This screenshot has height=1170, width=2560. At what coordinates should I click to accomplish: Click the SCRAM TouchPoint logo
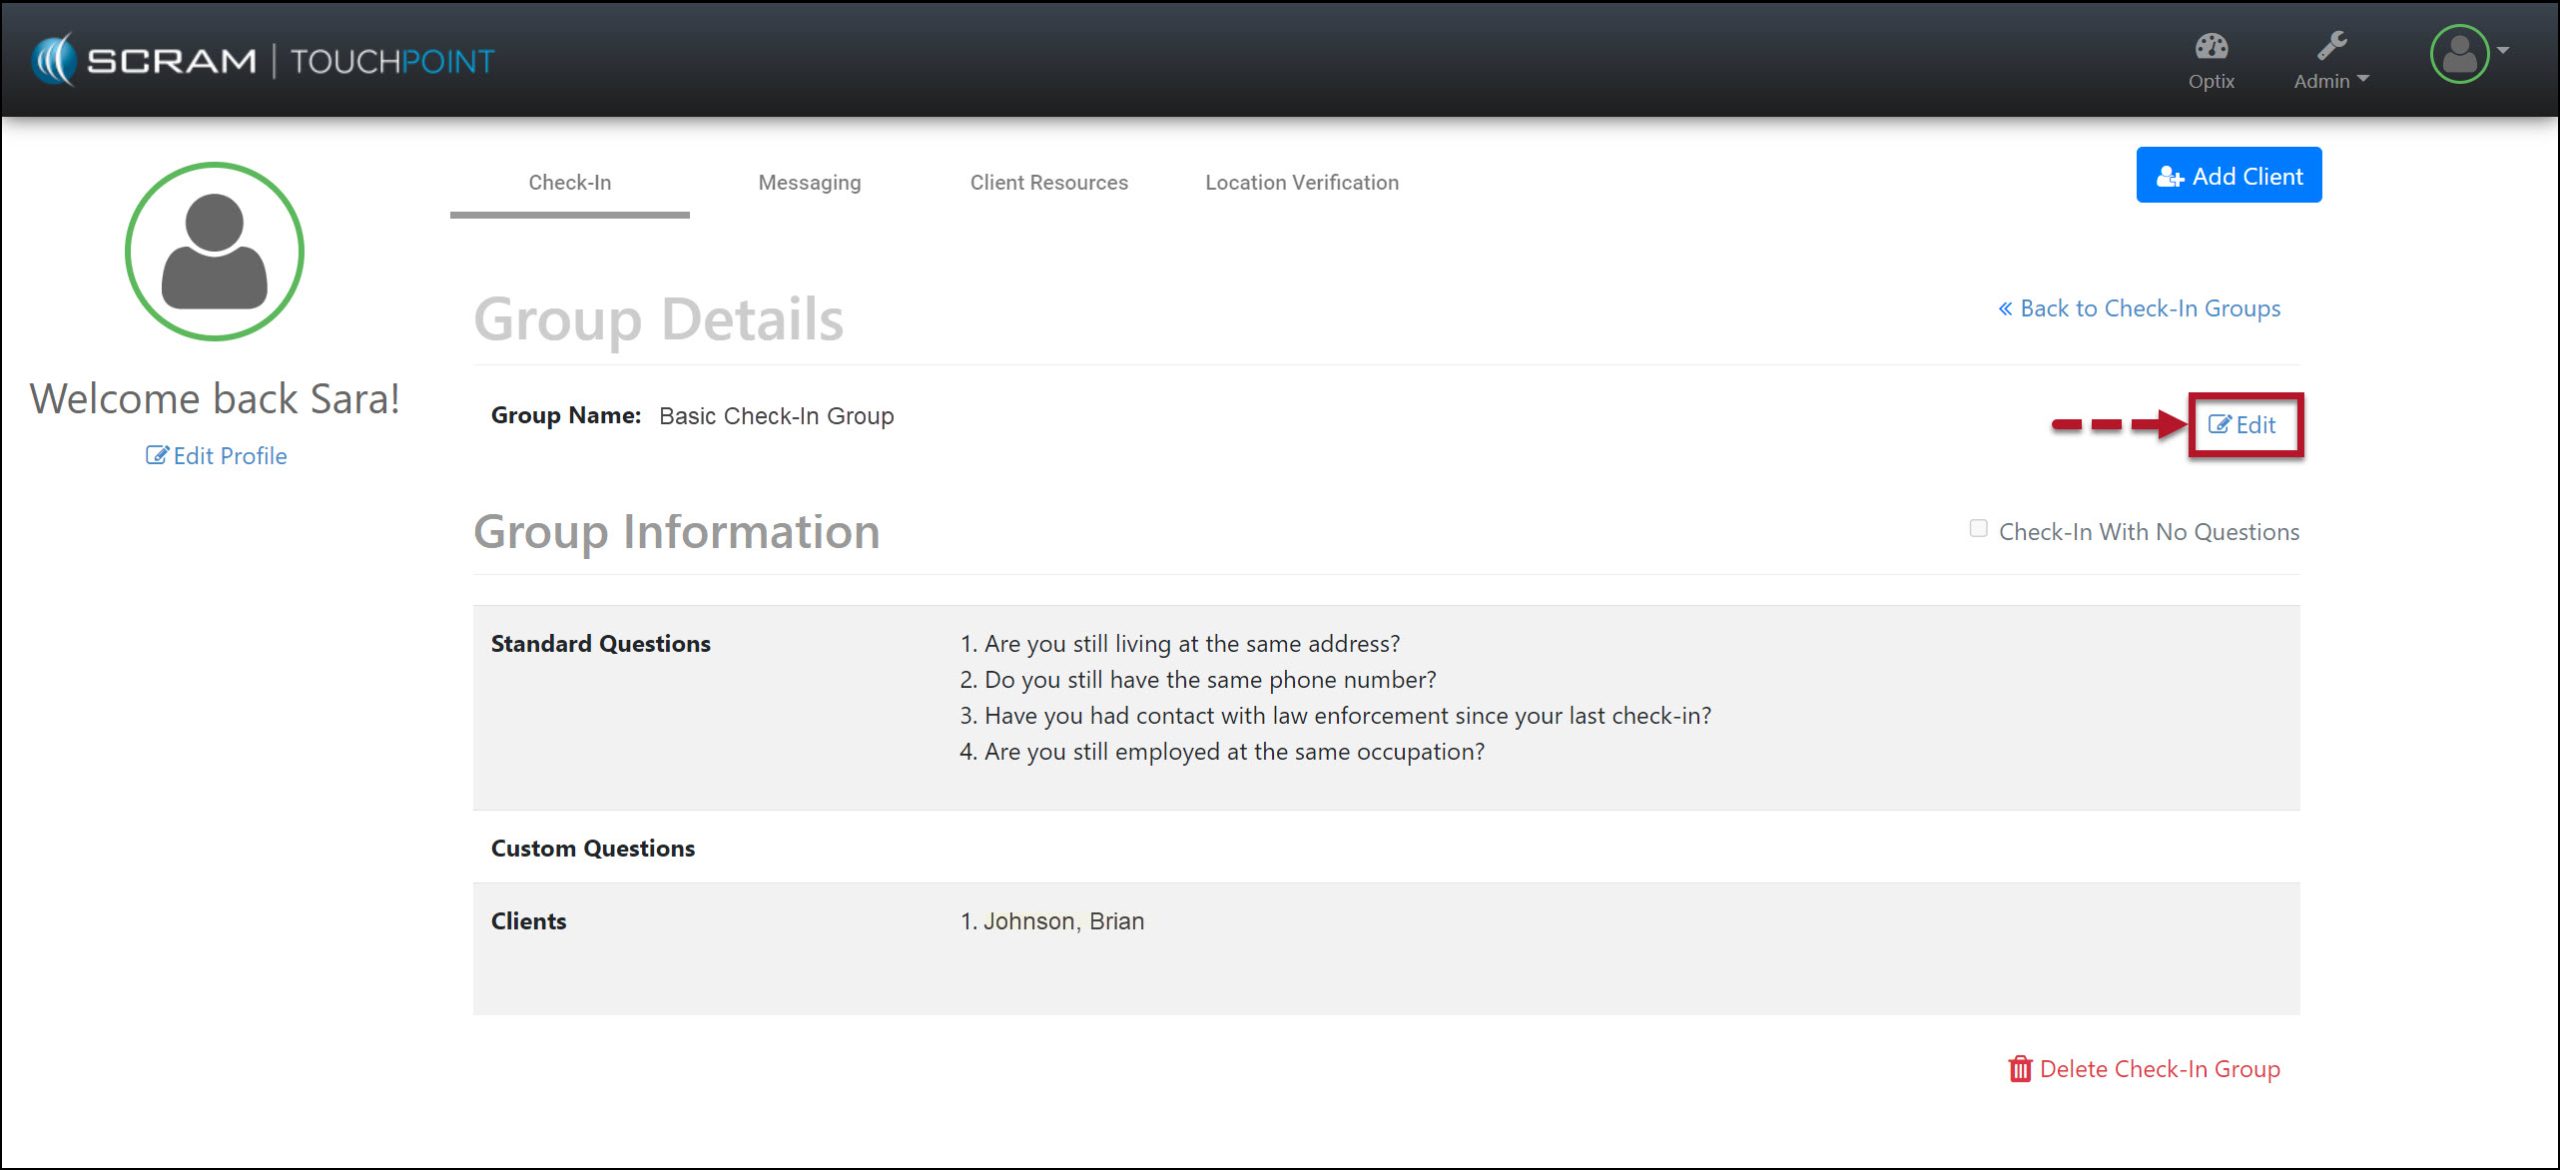264,61
